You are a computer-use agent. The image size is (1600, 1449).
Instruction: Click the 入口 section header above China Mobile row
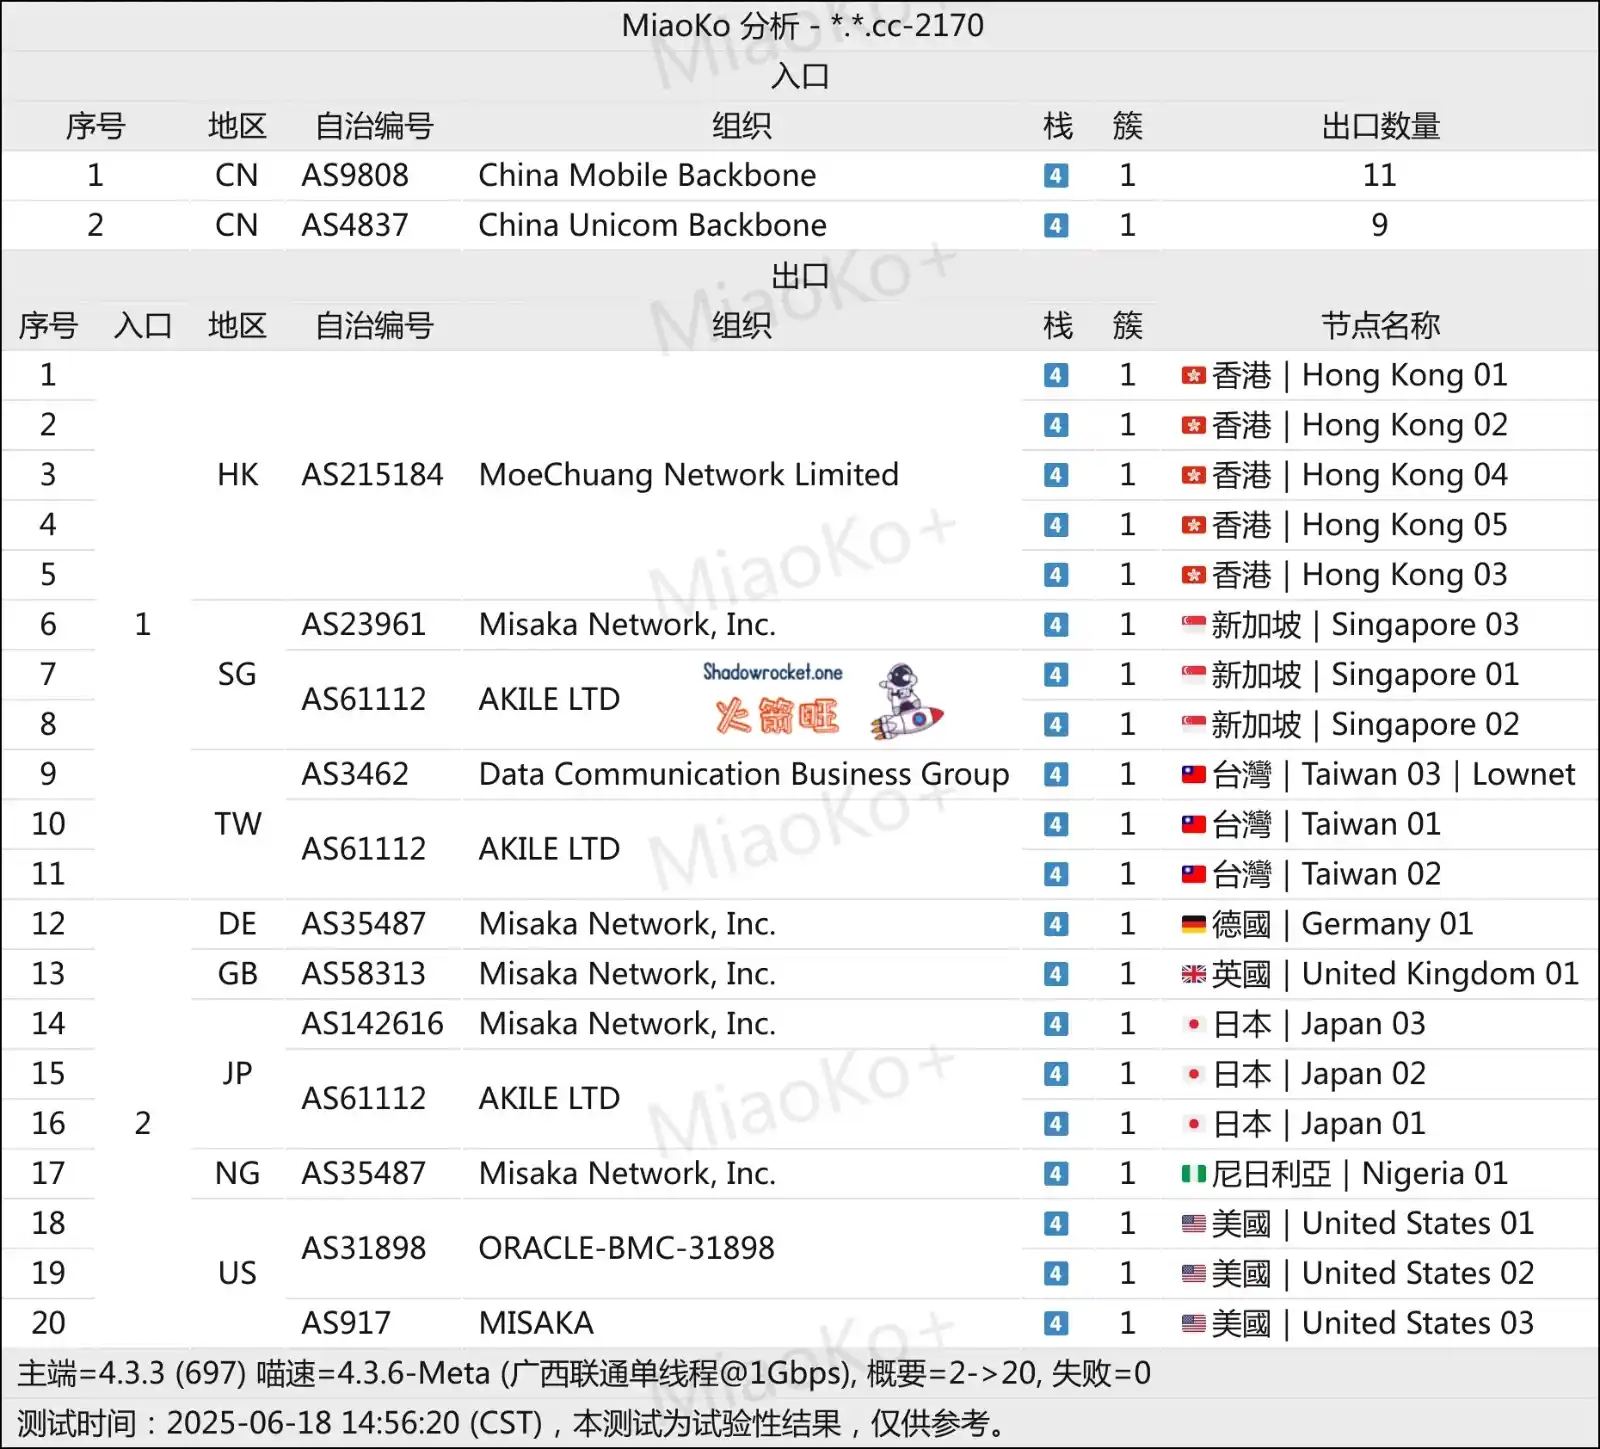click(x=800, y=76)
